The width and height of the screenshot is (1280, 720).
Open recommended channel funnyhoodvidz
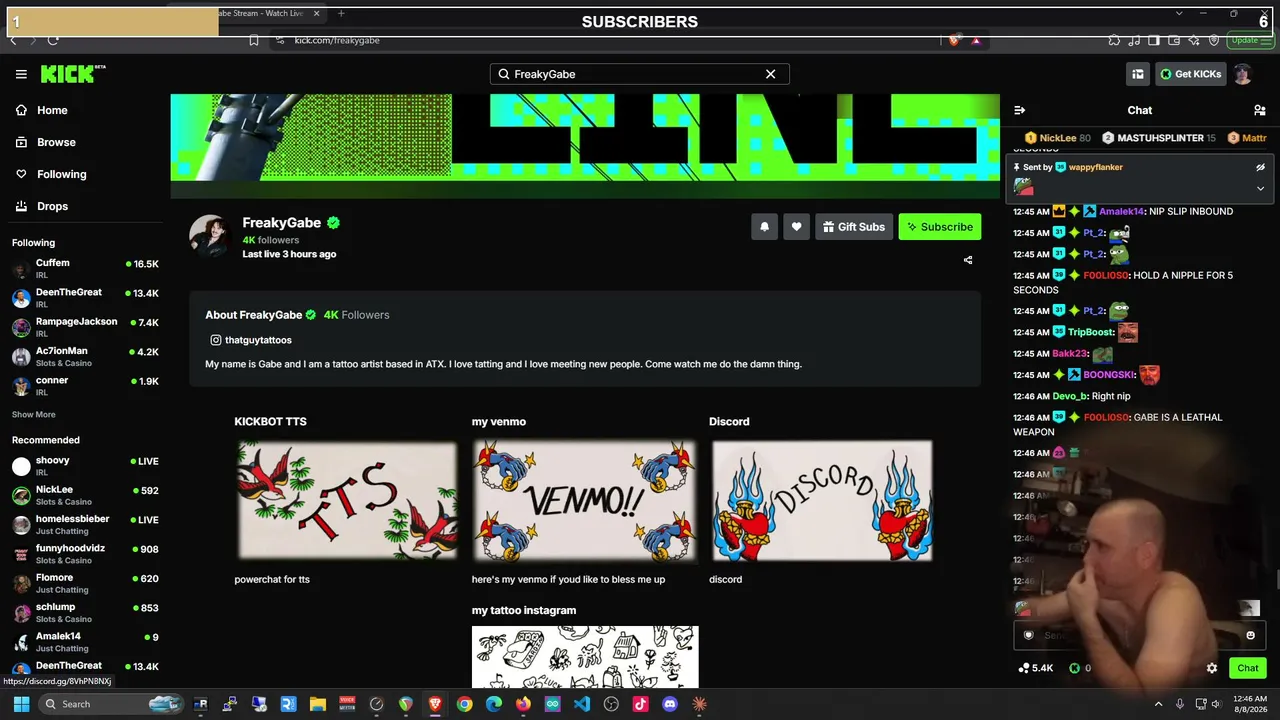click(x=85, y=554)
